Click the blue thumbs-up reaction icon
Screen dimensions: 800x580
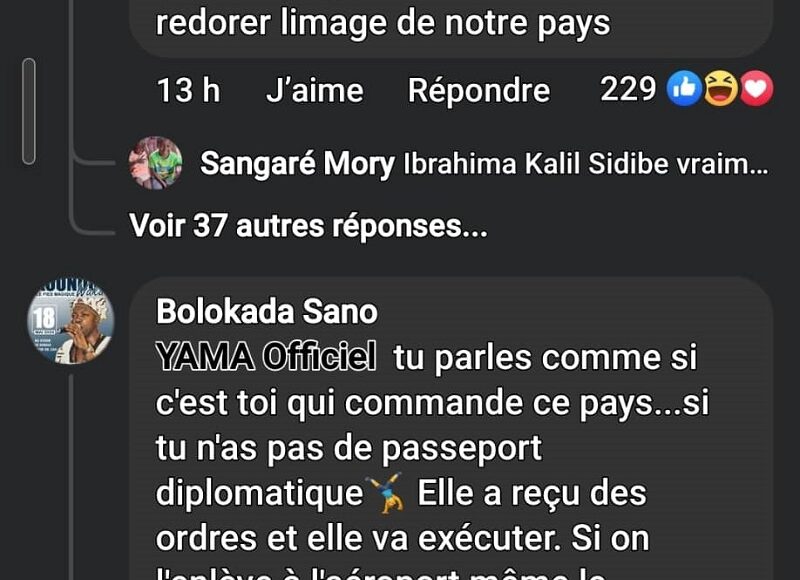pos(684,89)
